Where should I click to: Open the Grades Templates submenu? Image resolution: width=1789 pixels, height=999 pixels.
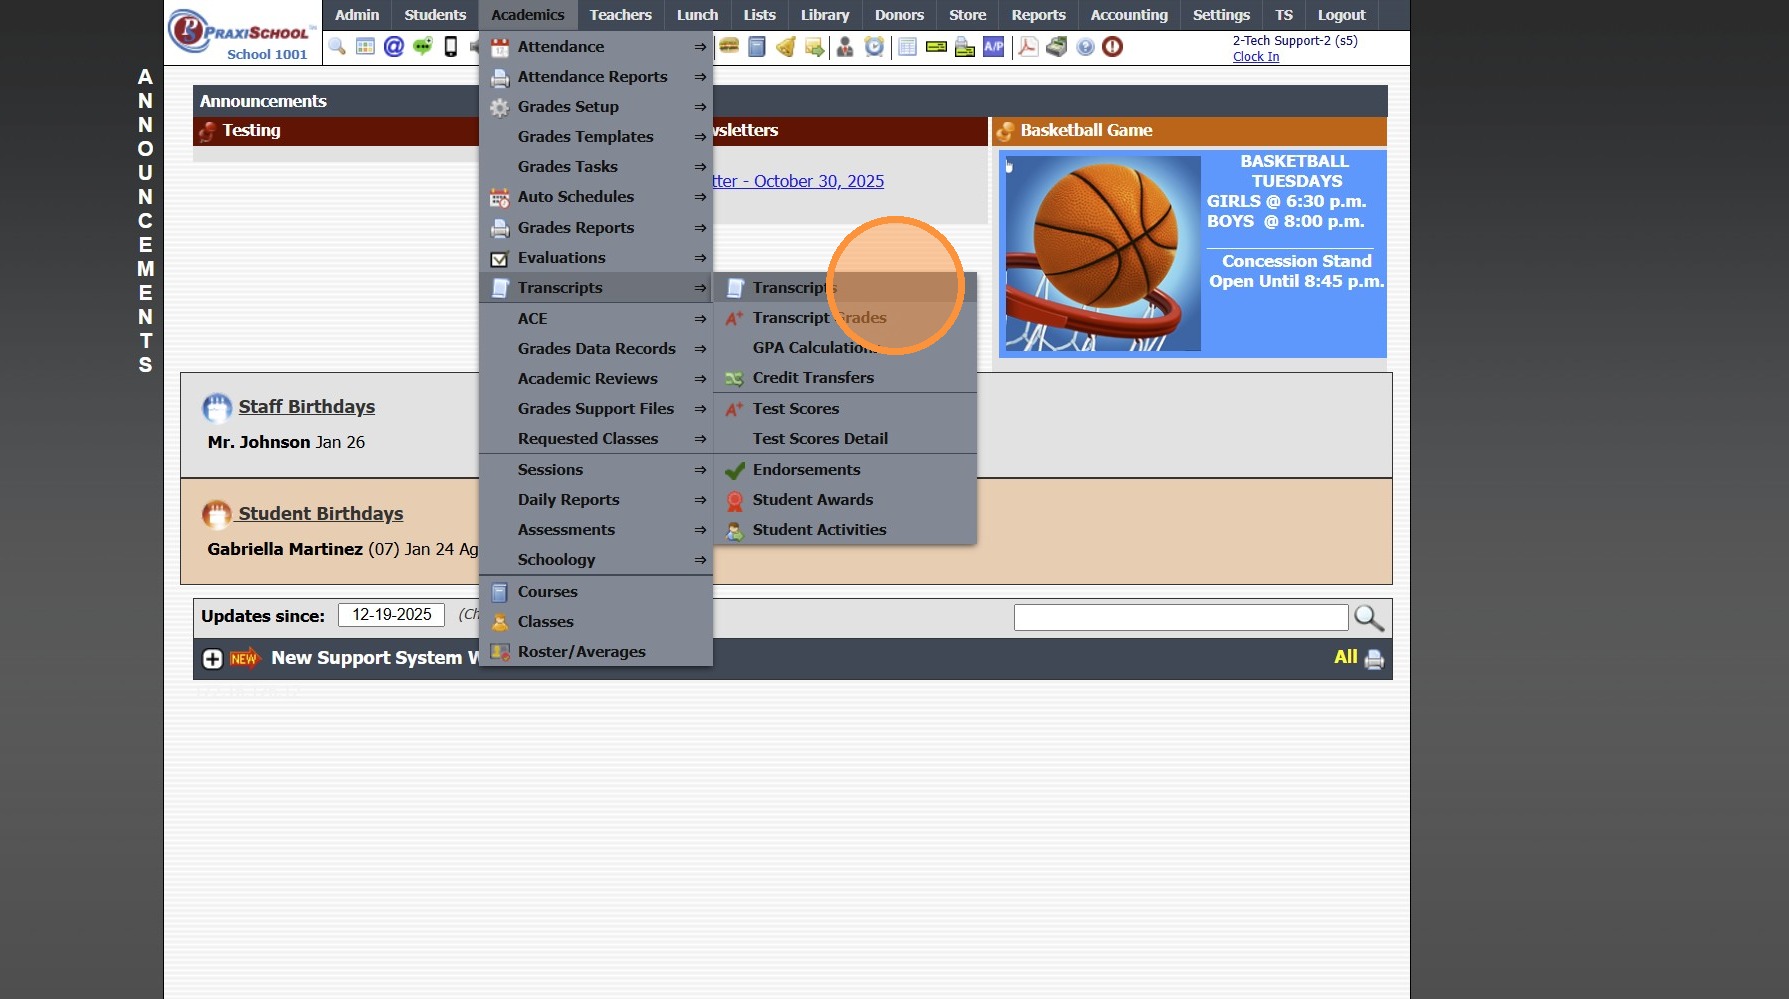click(x=596, y=137)
